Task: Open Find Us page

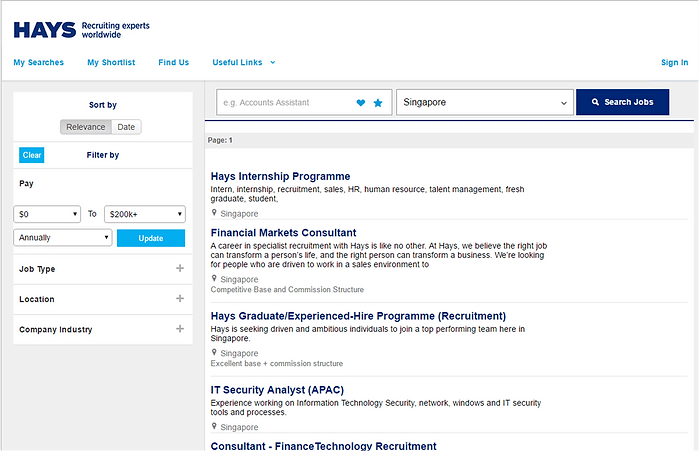Action: tap(174, 63)
